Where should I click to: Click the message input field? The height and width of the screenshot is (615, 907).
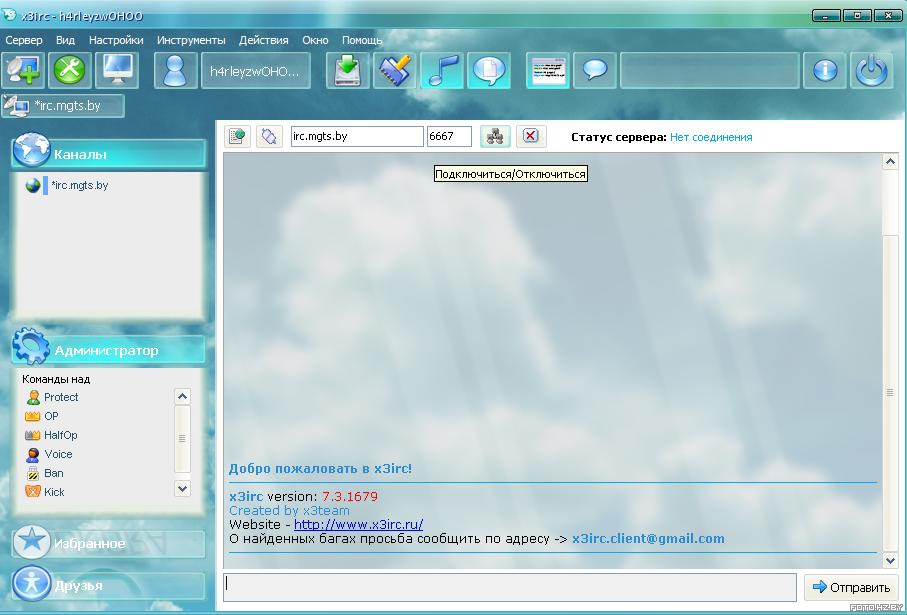[x=510, y=587]
